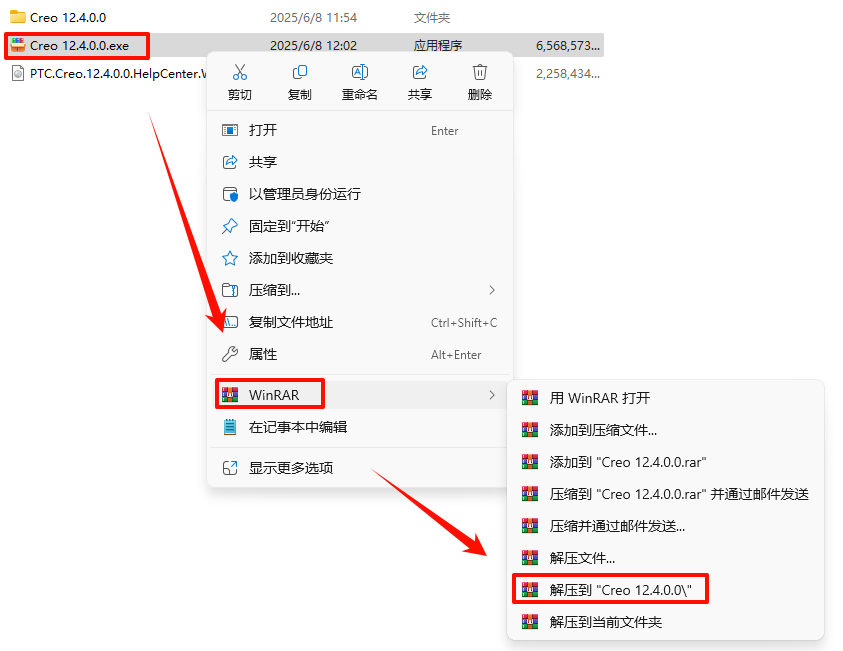Click the Cut scissors icon
The height and width of the screenshot is (651, 843).
(240, 72)
